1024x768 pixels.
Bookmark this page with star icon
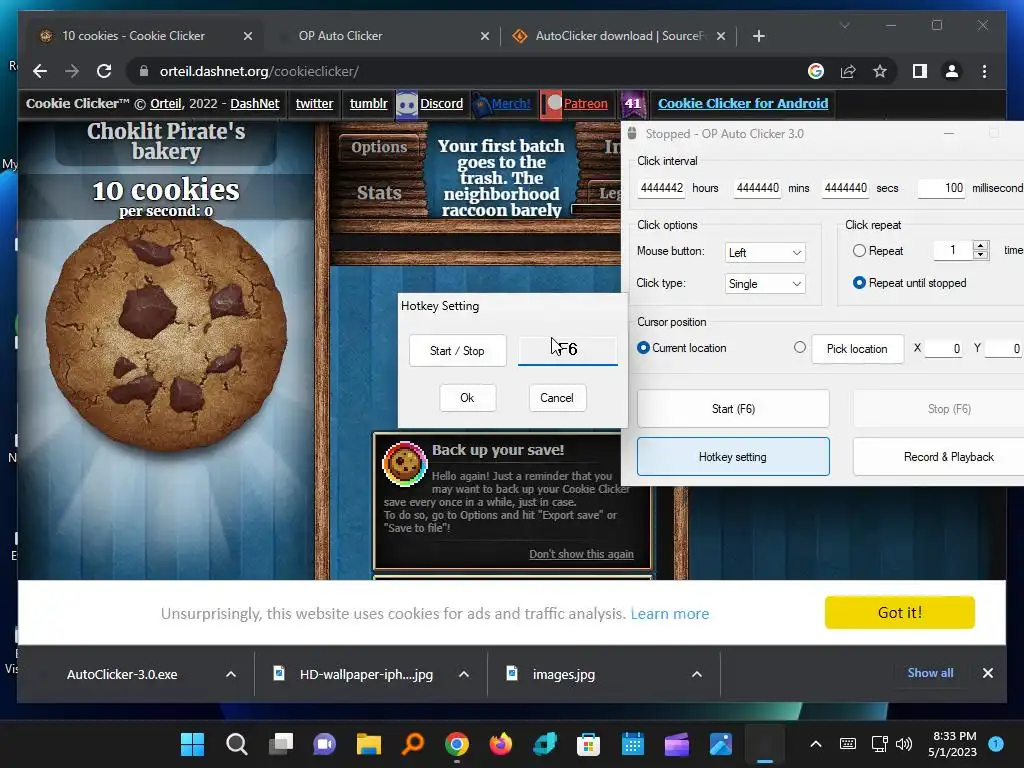point(880,71)
